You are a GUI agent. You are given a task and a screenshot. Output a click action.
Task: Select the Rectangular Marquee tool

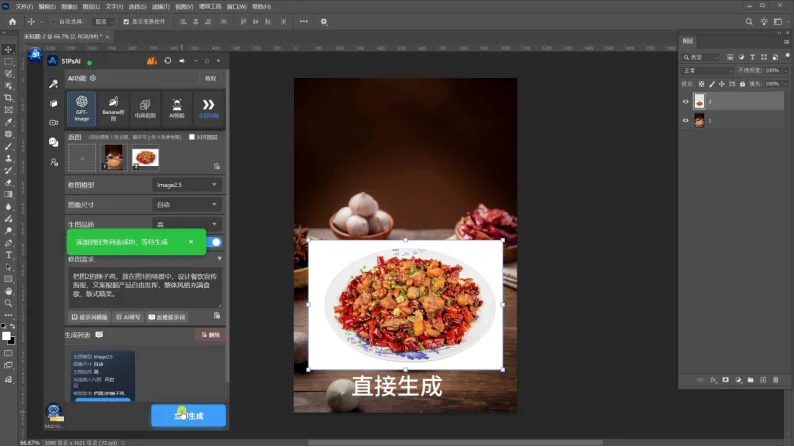pyautogui.click(x=8, y=61)
